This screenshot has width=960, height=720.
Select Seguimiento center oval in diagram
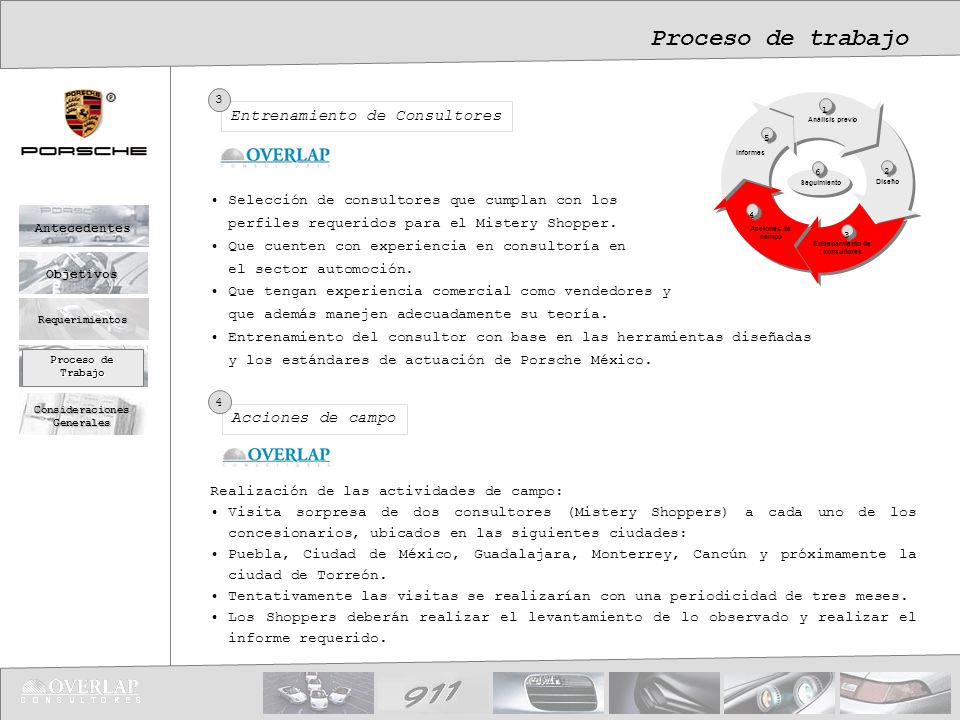(821, 182)
